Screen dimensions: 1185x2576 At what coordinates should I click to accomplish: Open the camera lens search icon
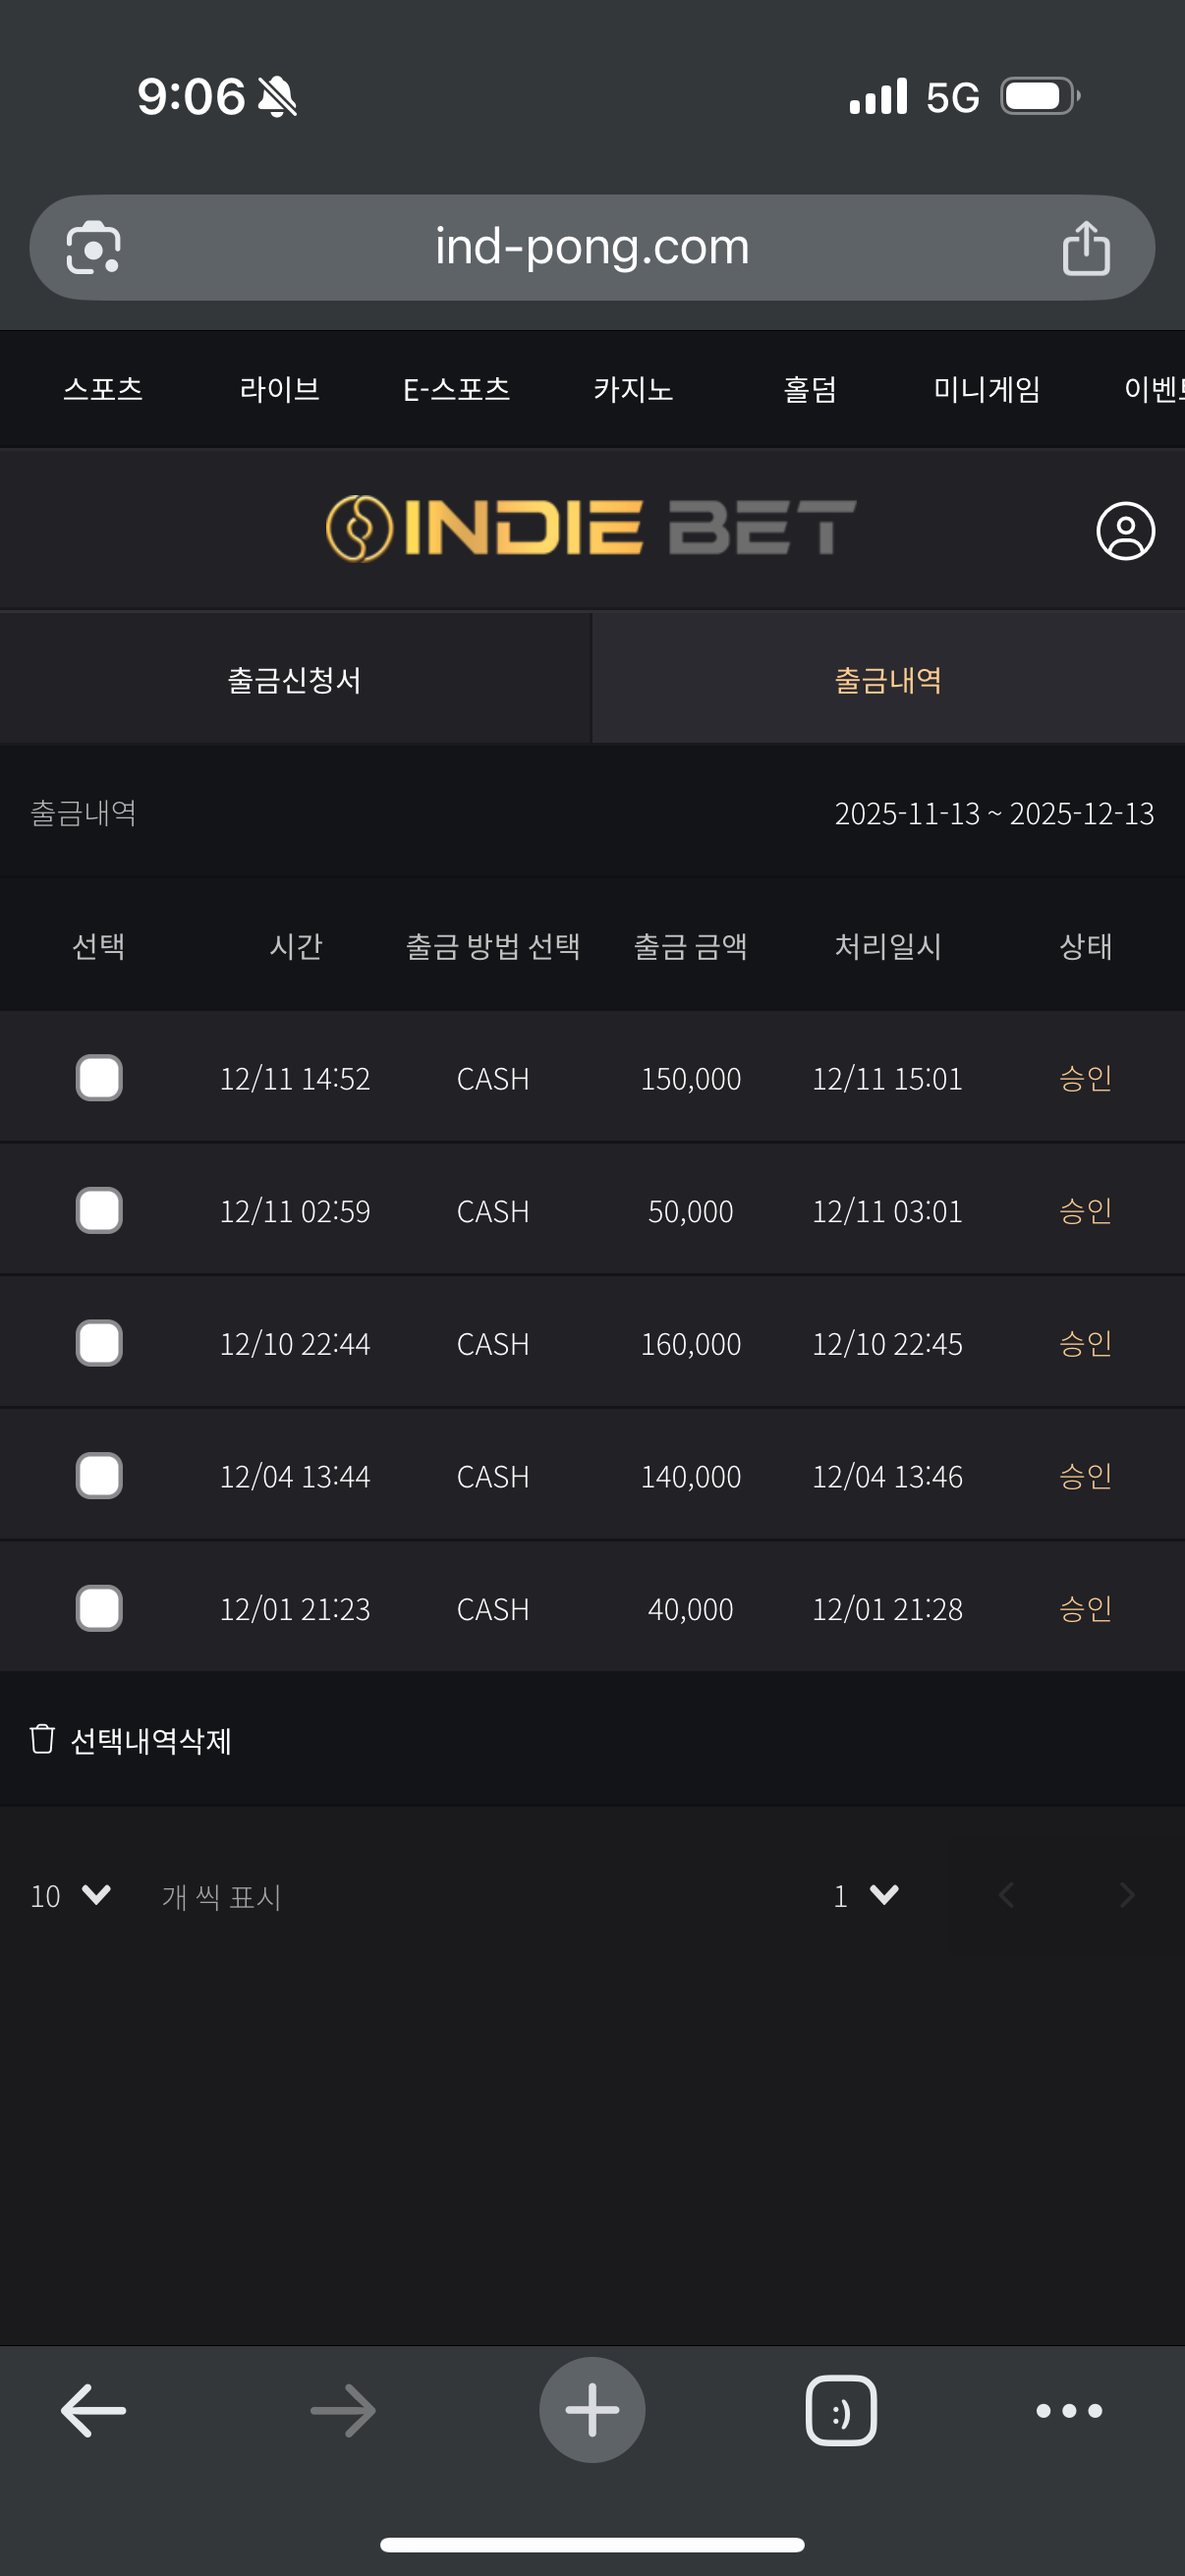93,248
